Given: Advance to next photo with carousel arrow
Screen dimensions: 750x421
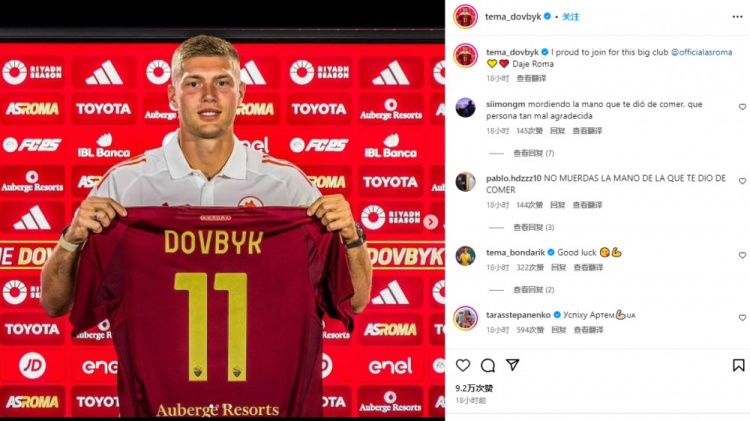Looking at the screenshot, I should tap(430, 222).
